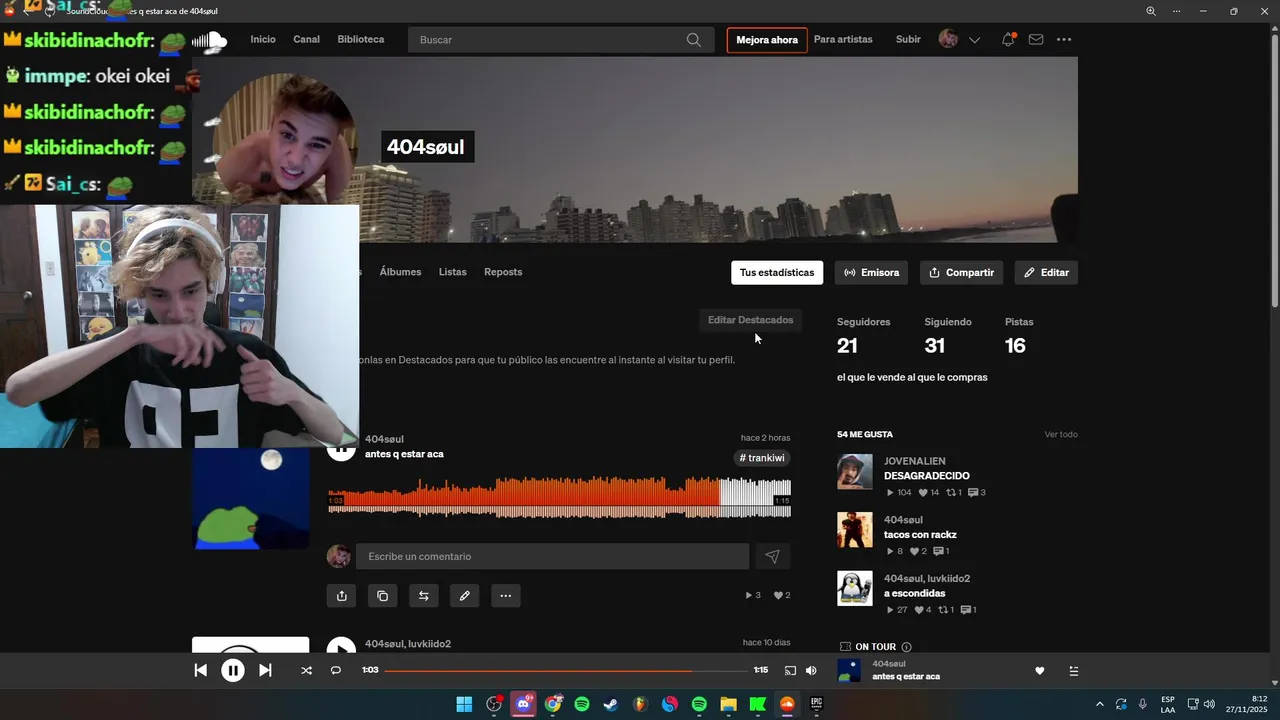Start the Emisora station

point(871,273)
